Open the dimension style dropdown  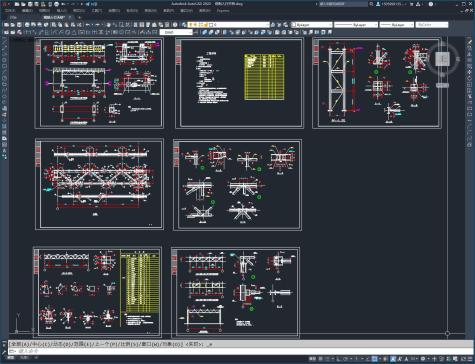(176, 32)
